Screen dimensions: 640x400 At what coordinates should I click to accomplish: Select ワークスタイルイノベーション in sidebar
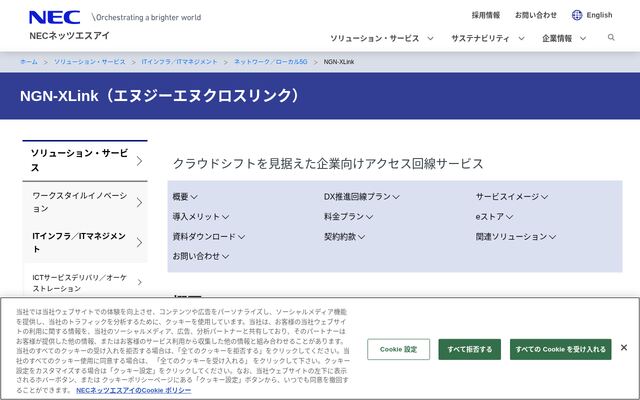coord(85,202)
